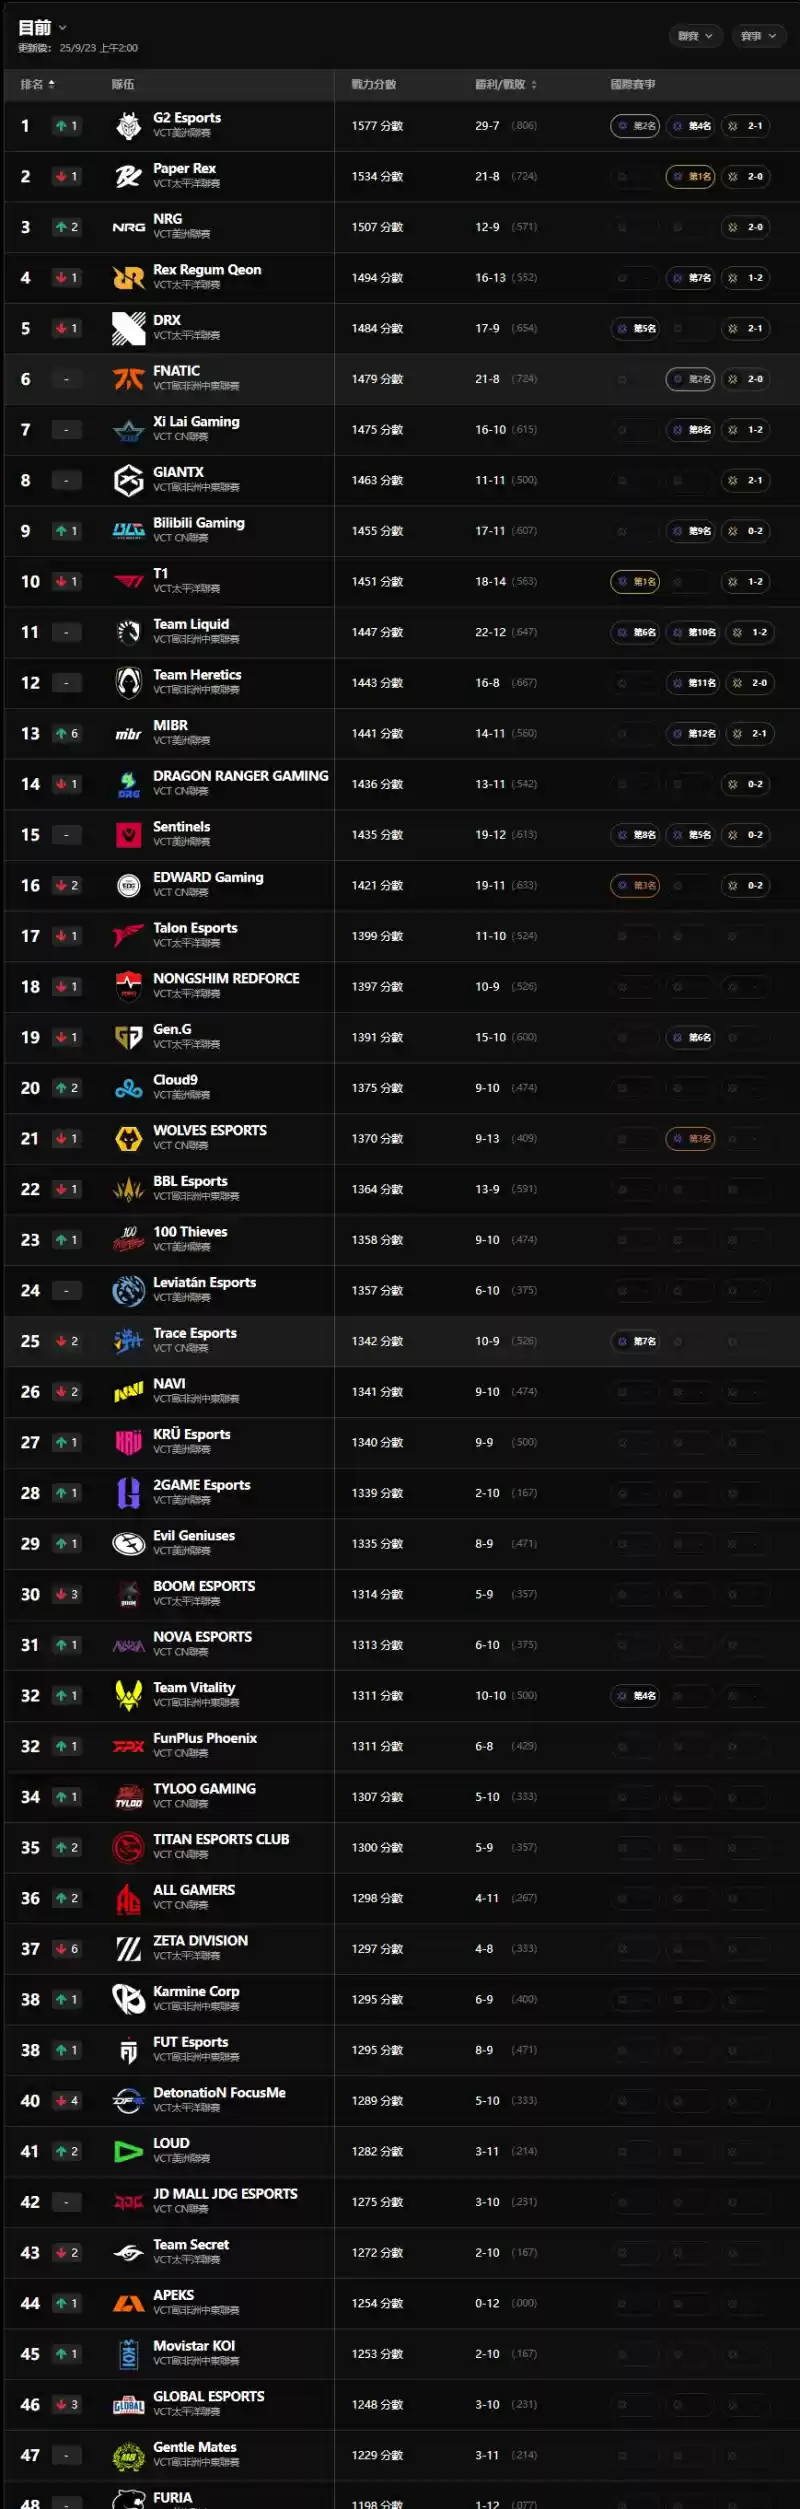Click the Team Vitality logo icon
The width and height of the screenshot is (800, 2509).
[128, 1696]
